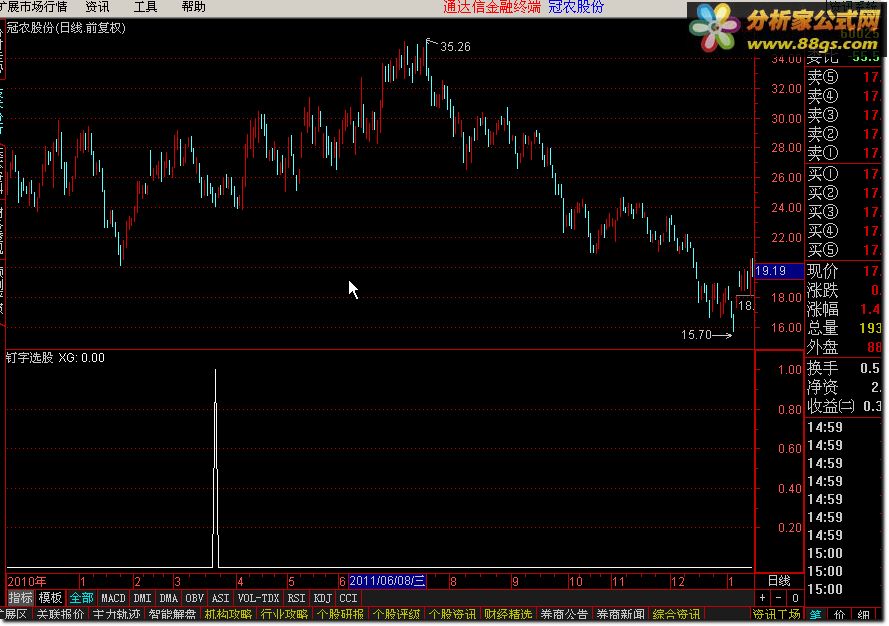The width and height of the screenshot is (889, 626).
Task: Click the 收益(二) row
Action: coord(844,406)
